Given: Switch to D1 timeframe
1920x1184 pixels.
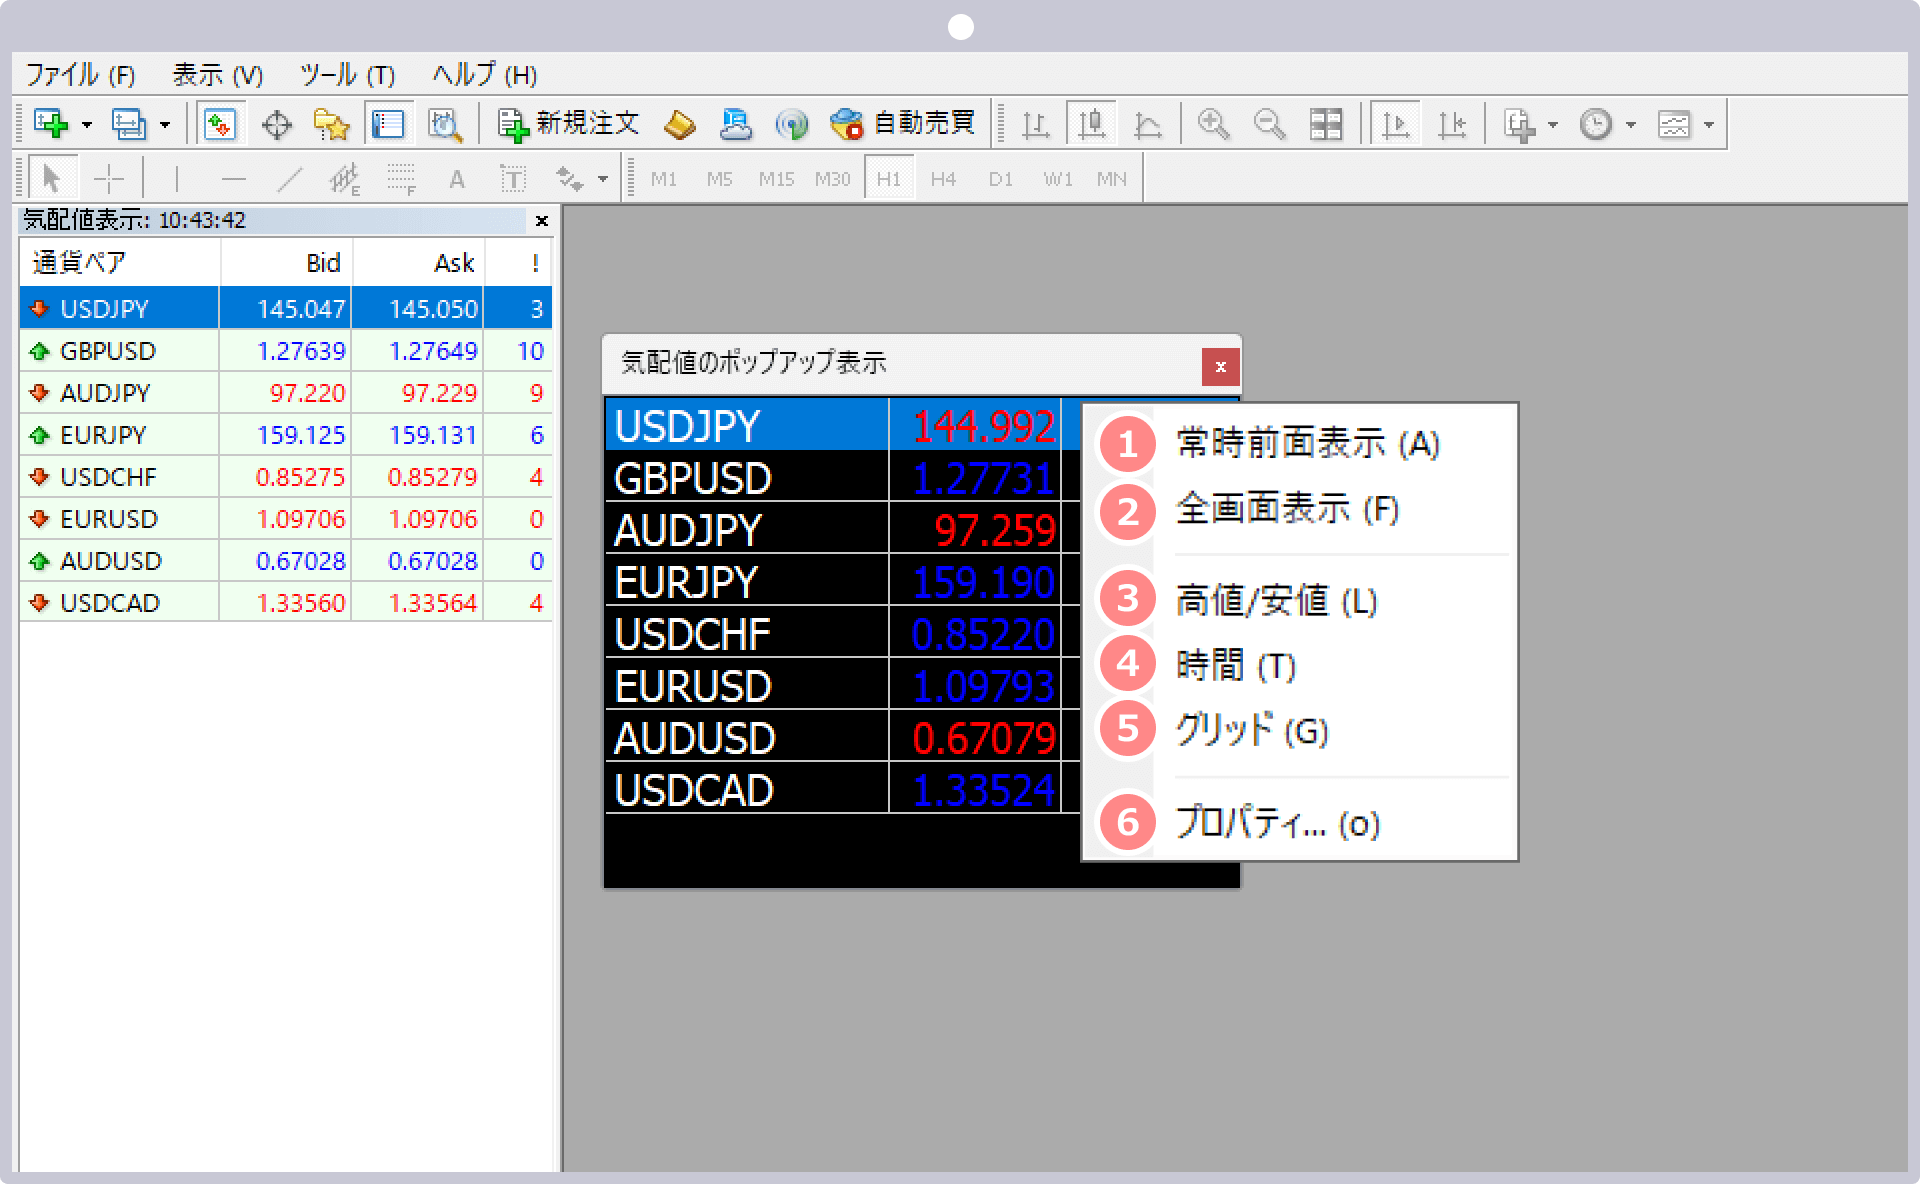Looking at the screenshot, I should click(1001, 179).
